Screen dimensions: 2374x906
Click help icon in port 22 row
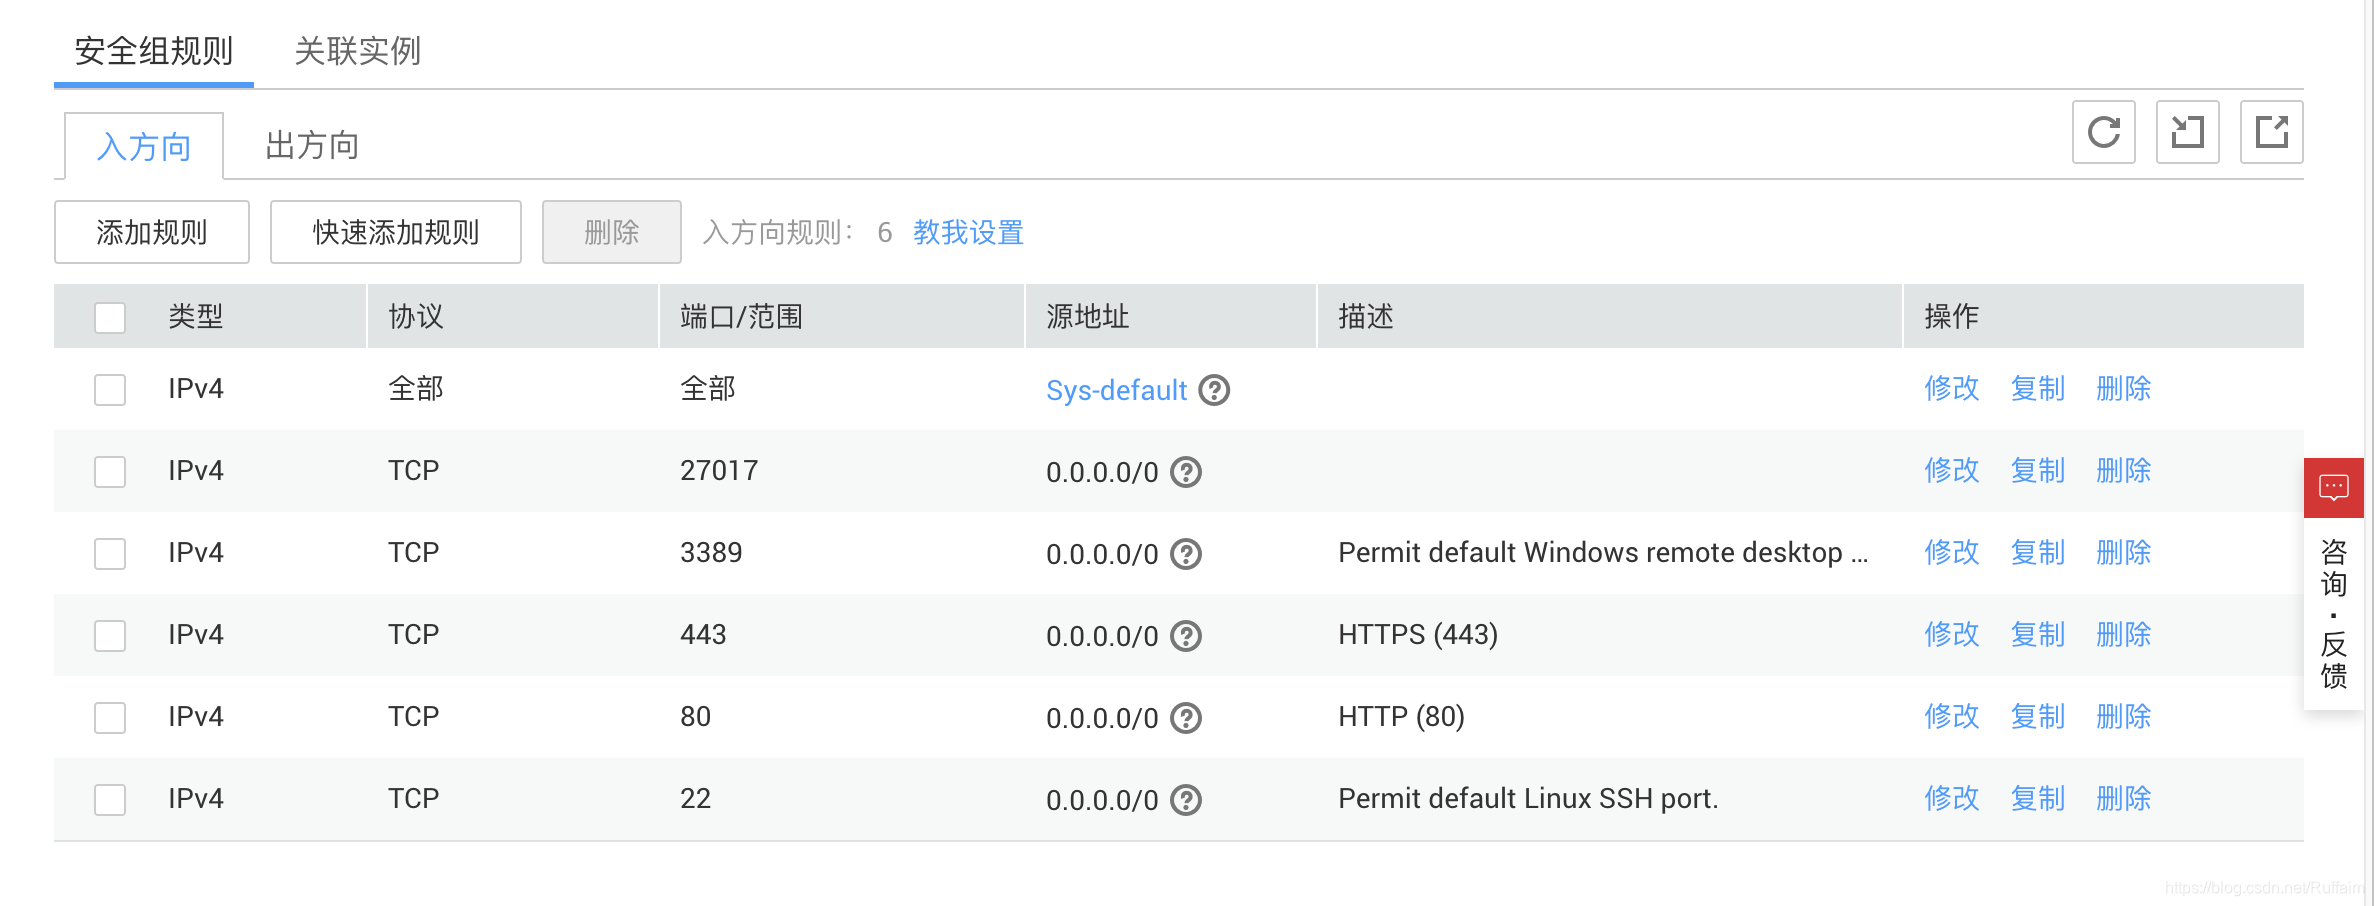[1186, 800]
